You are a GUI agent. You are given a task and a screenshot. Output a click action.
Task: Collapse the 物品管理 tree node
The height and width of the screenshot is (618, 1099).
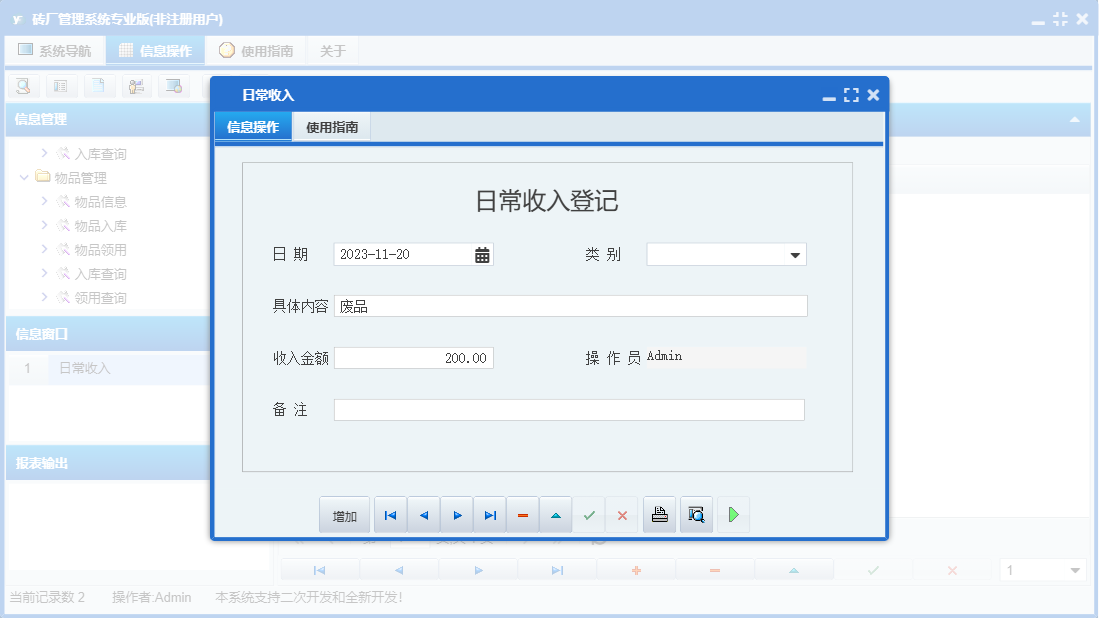coord(24,177)
